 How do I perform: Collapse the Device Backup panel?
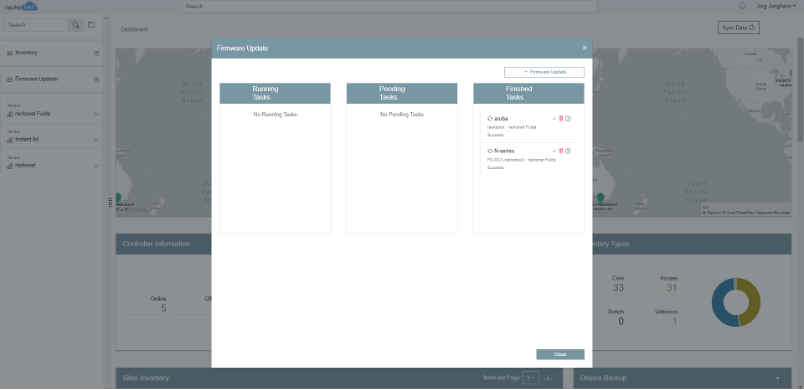tap(777, 378)
